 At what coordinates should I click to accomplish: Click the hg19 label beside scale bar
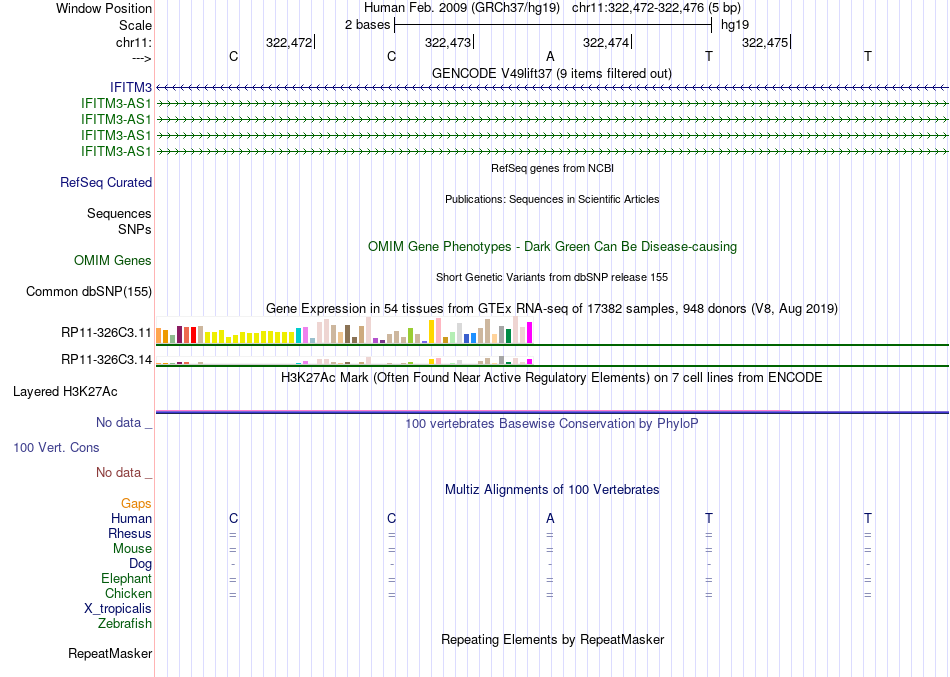point(735,25)
